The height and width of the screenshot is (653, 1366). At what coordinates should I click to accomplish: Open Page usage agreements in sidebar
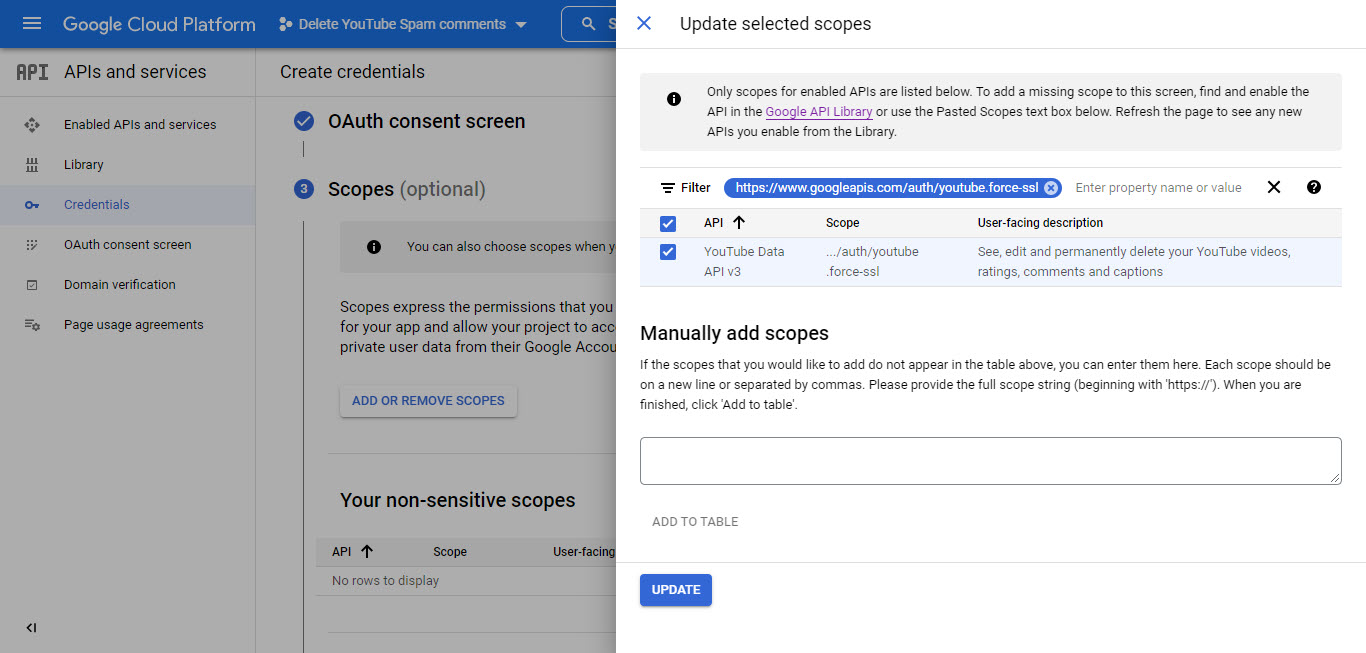pyautogui.click(x=134, y=325)
